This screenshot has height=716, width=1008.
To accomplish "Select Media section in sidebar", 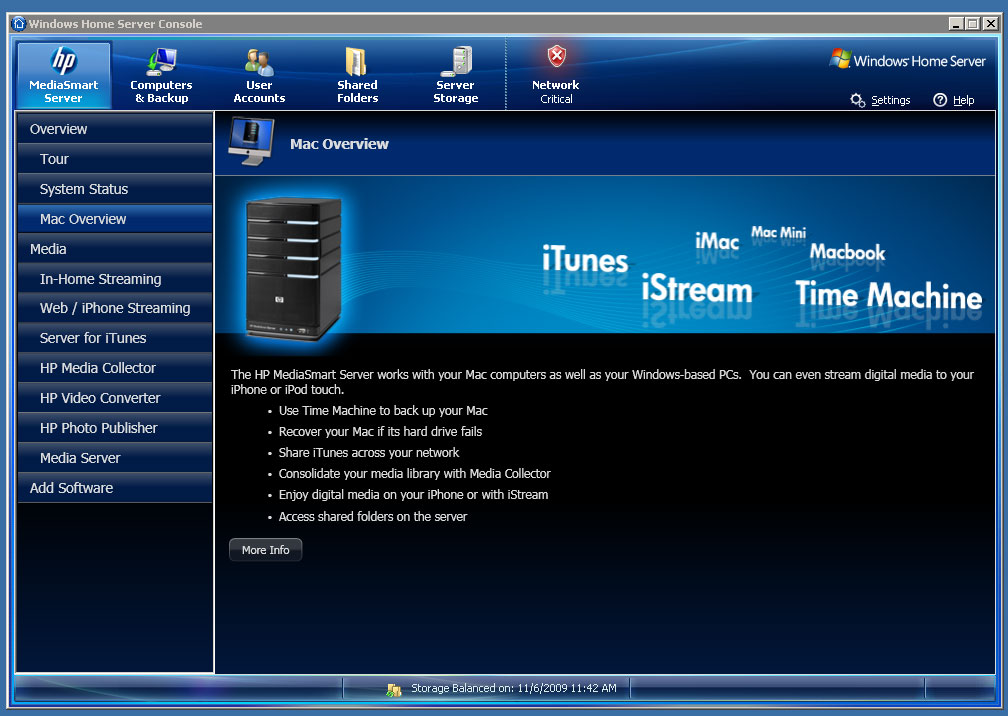I will tap(114, 249).
